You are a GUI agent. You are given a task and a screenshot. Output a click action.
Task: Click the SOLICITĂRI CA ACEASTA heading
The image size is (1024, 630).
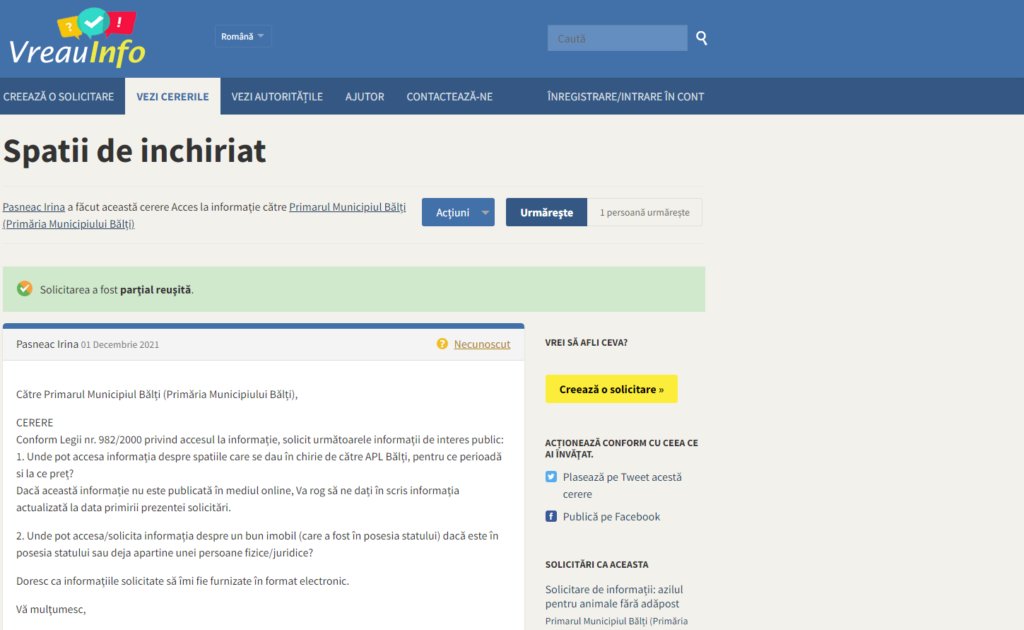coord(597,565)
